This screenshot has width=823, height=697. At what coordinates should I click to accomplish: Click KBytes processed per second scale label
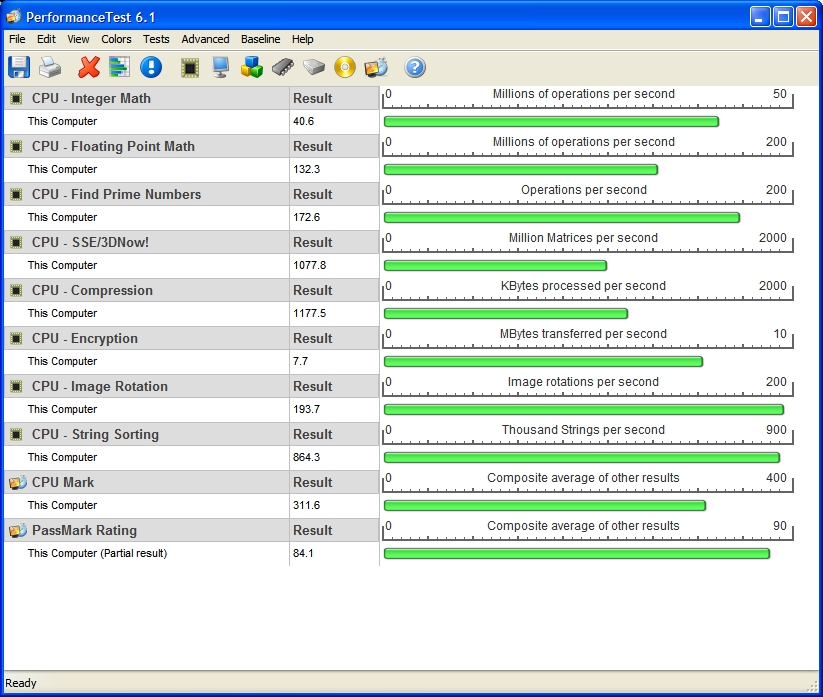[583, 286]
